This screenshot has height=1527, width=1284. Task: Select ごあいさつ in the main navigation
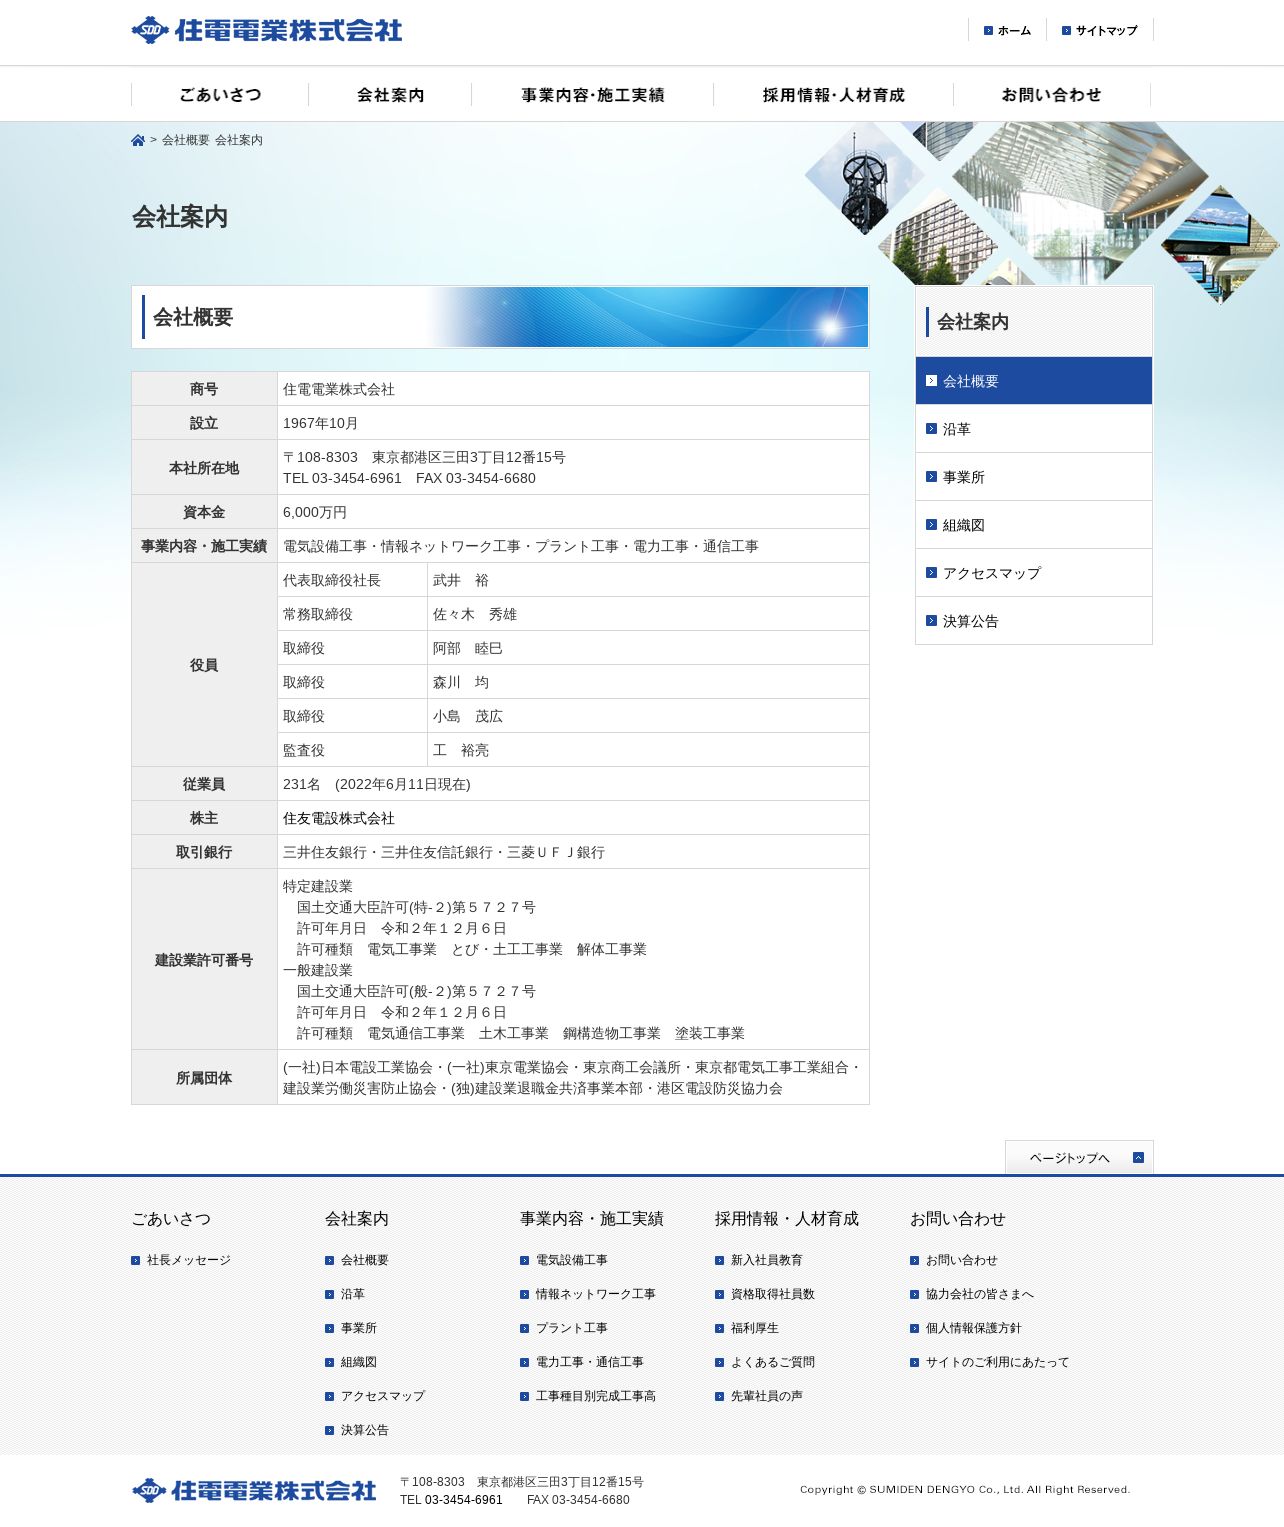[220, 95]
